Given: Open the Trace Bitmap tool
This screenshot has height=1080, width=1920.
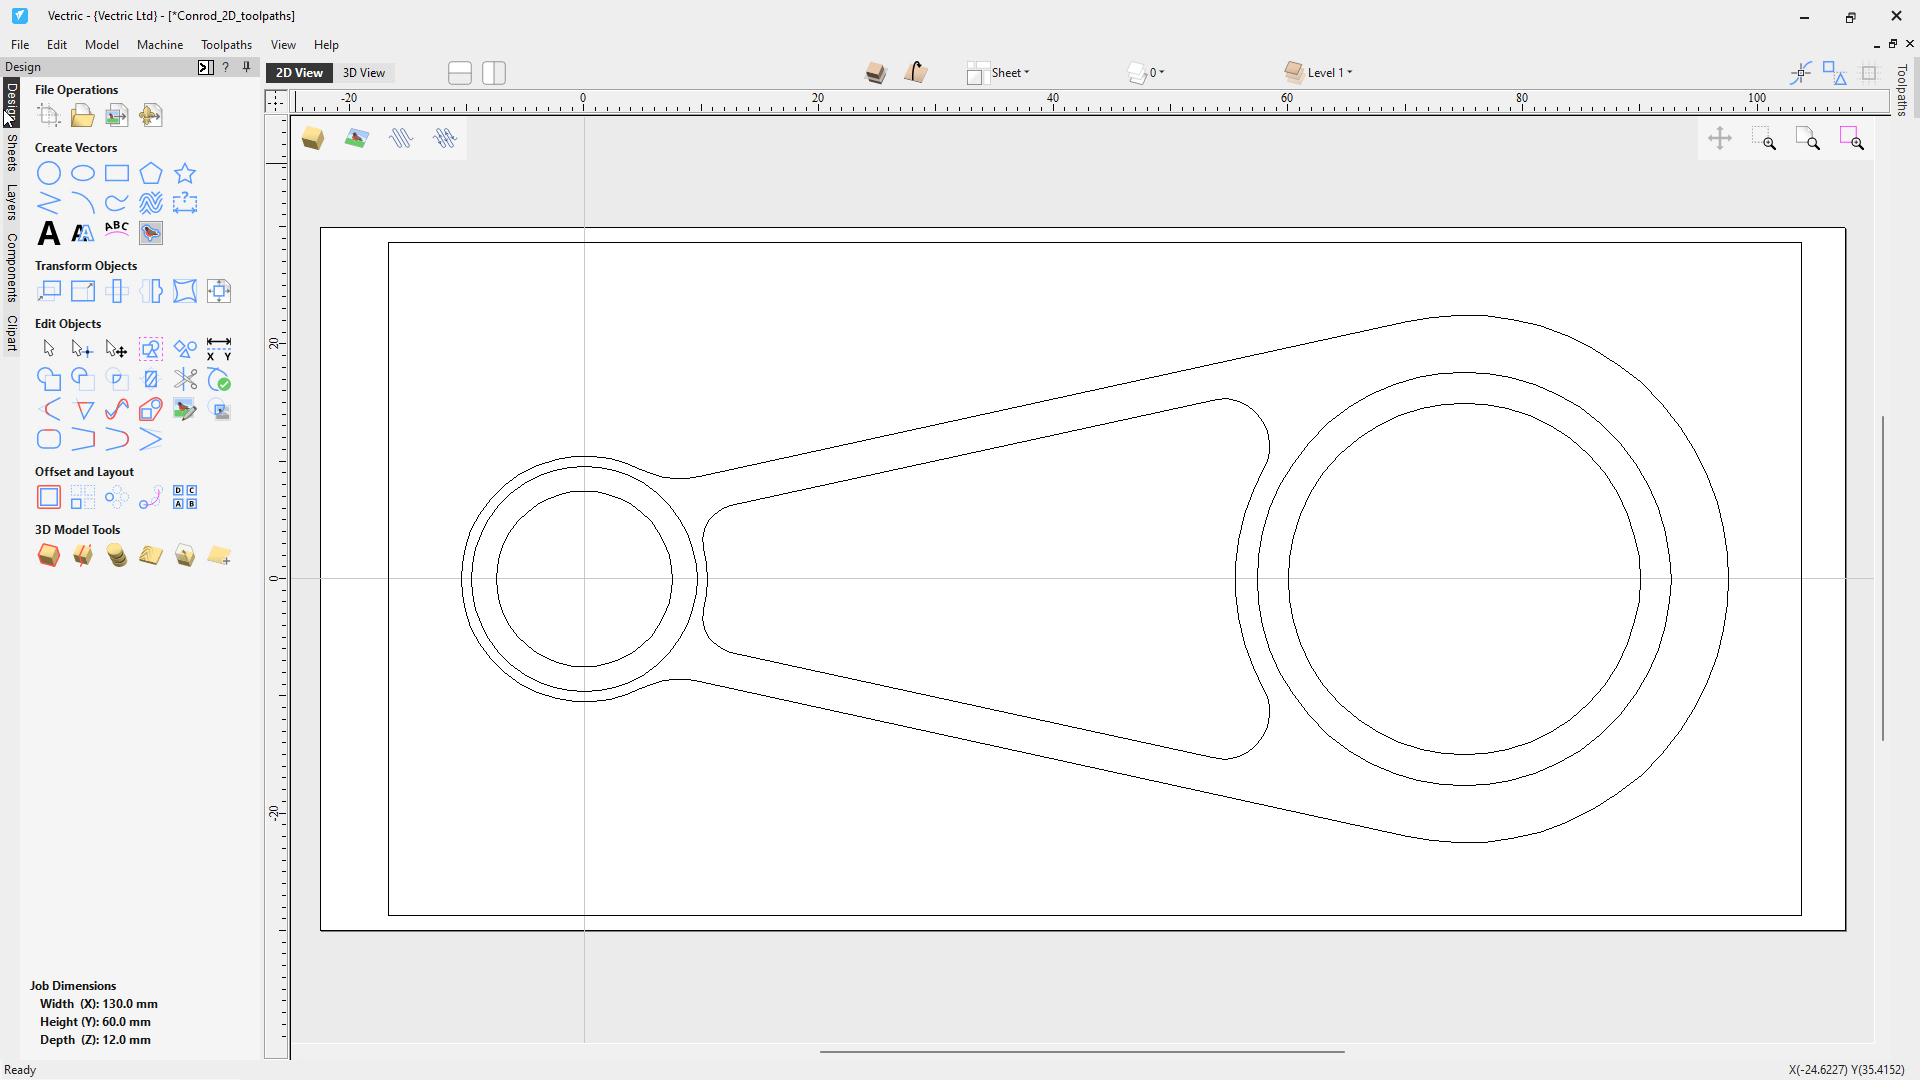Looking at the screenshot, I should (151, 233).
